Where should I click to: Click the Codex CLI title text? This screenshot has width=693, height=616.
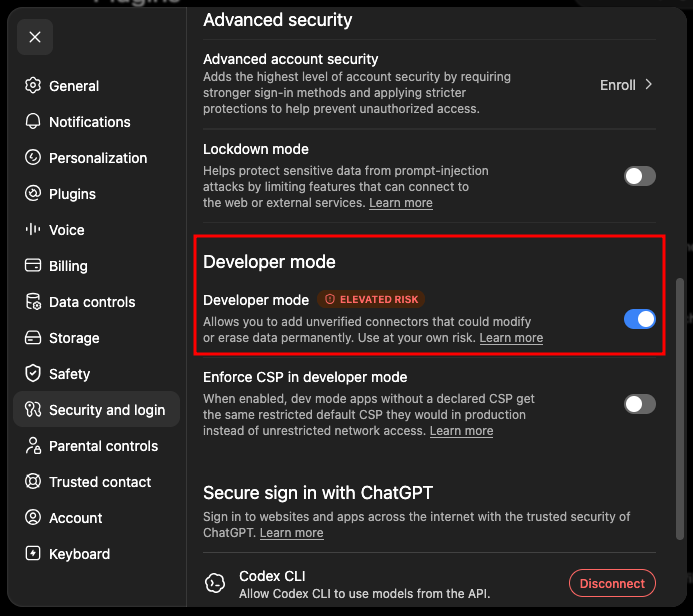(272, 576)
